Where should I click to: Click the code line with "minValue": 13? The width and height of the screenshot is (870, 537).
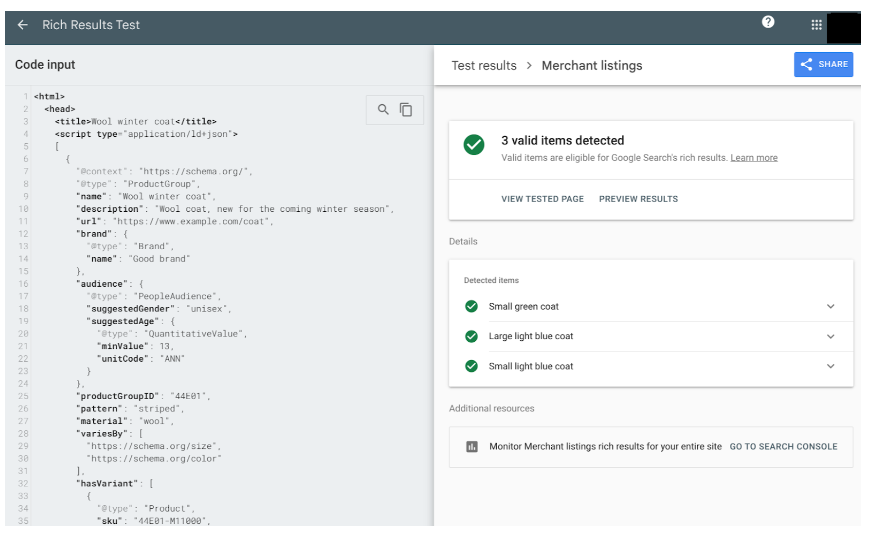click(x=136, y=346)
